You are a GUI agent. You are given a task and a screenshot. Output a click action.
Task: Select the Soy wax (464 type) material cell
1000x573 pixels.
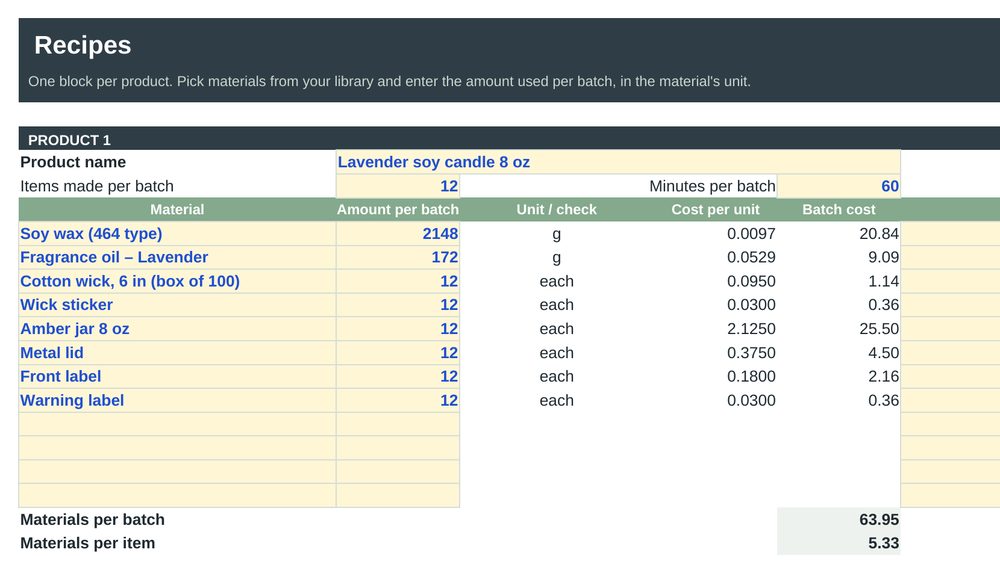coord(177,234)
